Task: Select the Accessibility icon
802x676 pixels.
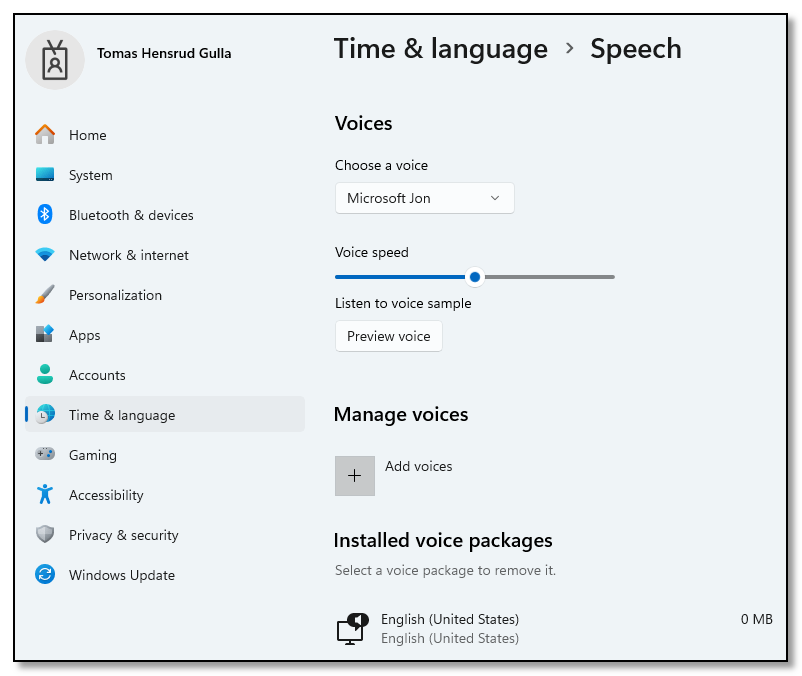Action: (46, 495)
